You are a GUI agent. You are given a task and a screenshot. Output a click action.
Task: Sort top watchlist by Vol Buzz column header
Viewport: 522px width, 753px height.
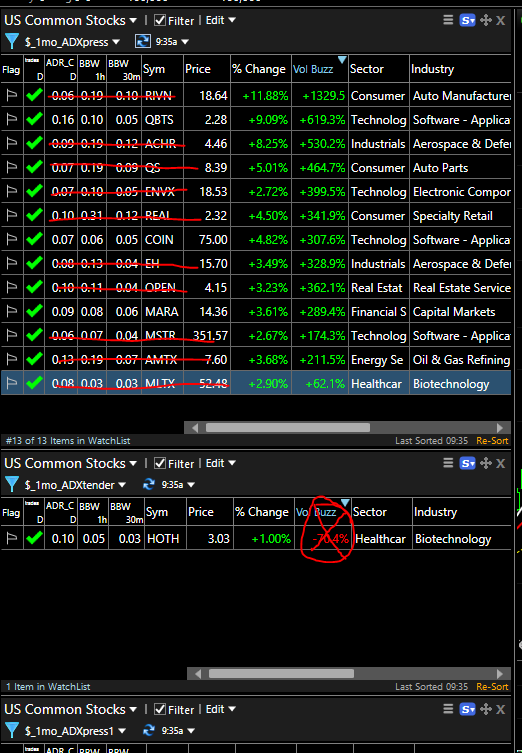pos(320,69)
